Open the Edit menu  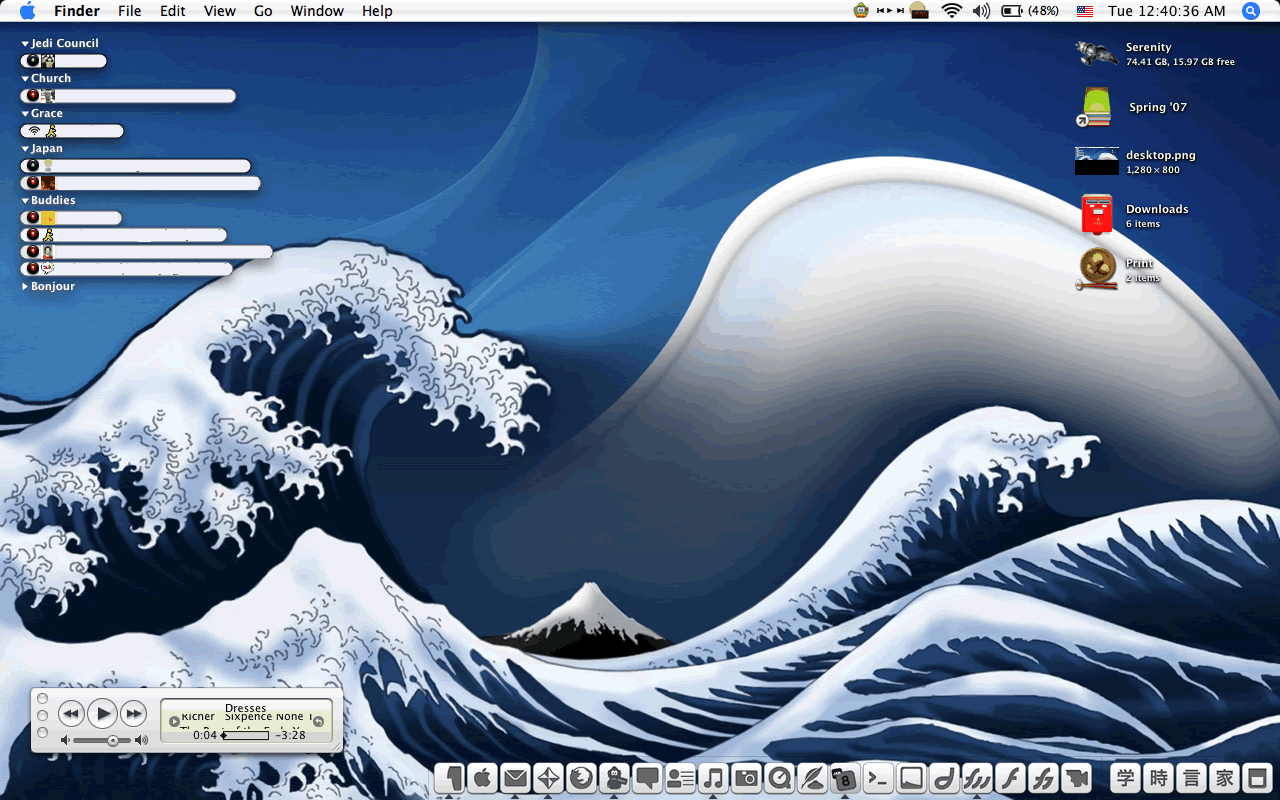coord(173,11)
